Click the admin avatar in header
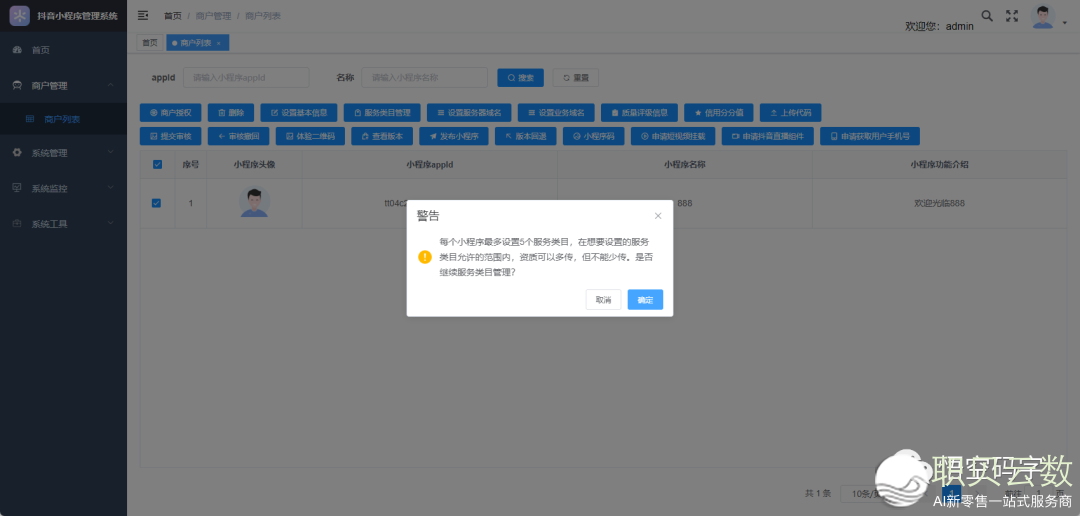 tap(1043, 17)
